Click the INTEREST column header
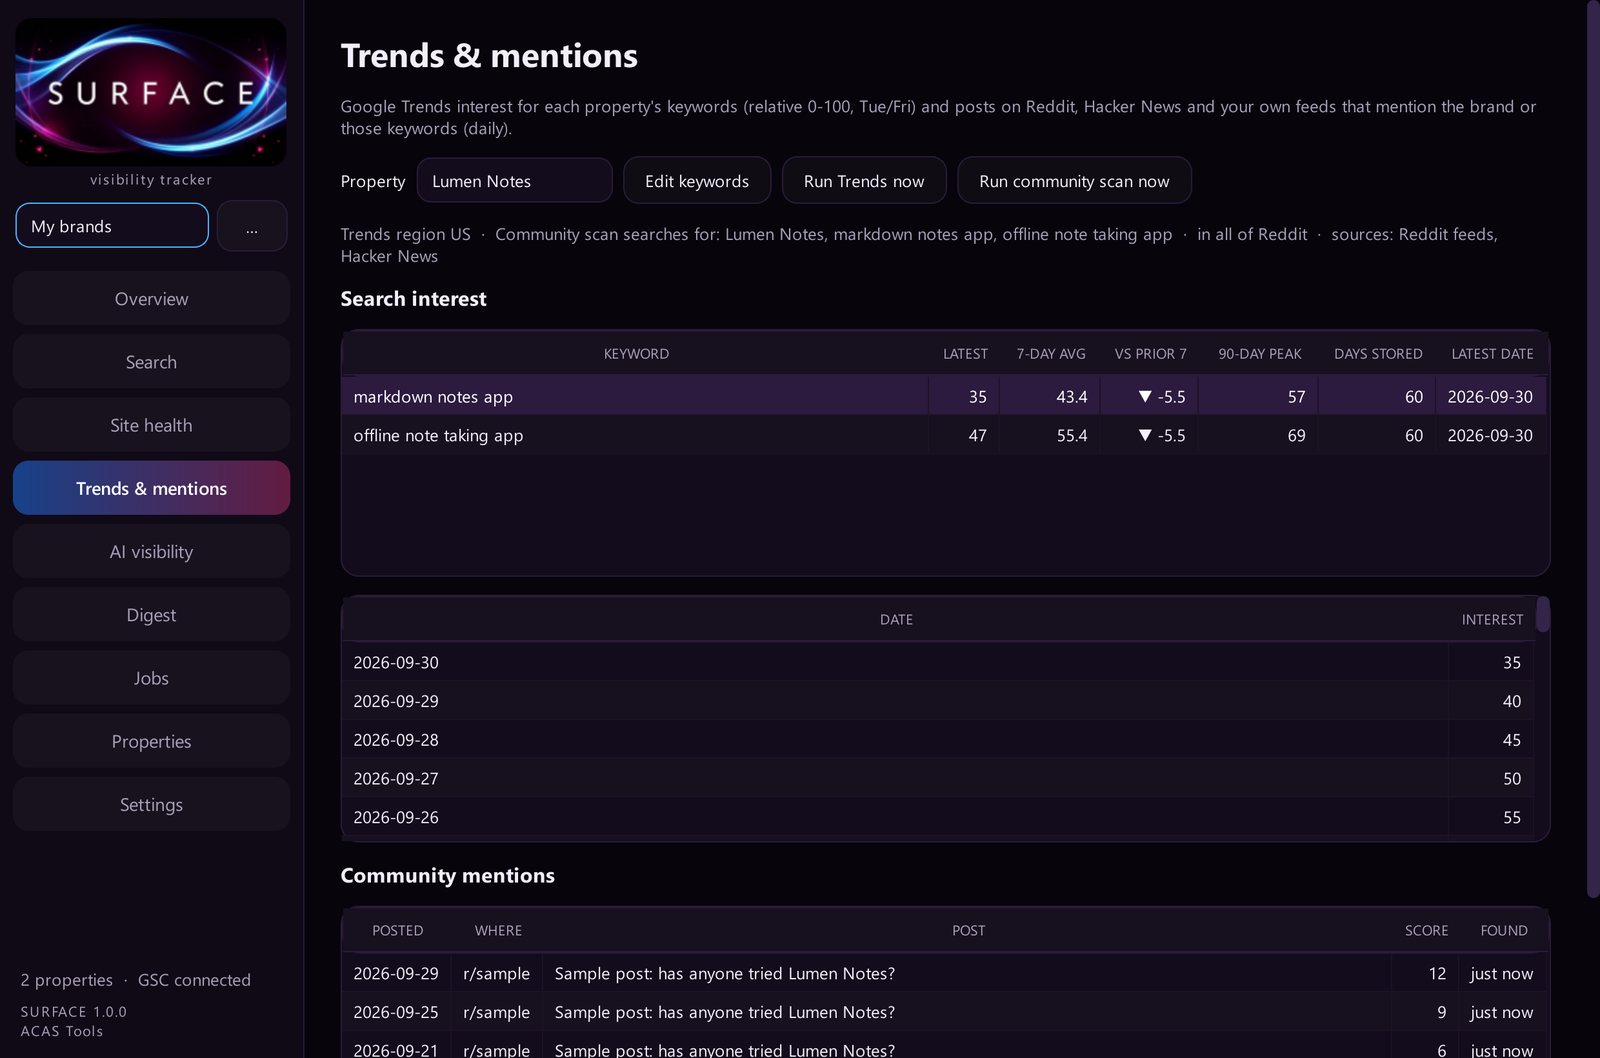The image size is (1600, 1058). tap(1492, 620)
